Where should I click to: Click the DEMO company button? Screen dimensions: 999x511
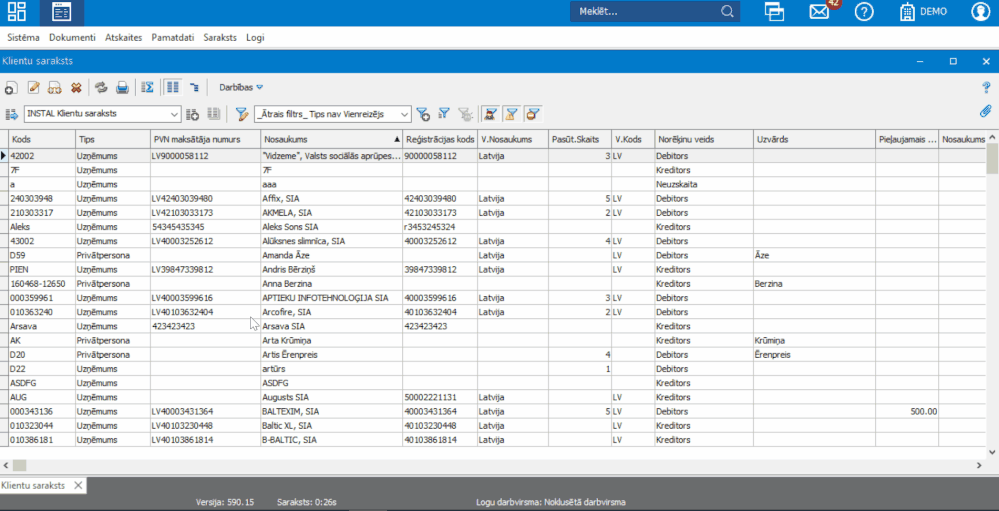[x=923, y=12]
